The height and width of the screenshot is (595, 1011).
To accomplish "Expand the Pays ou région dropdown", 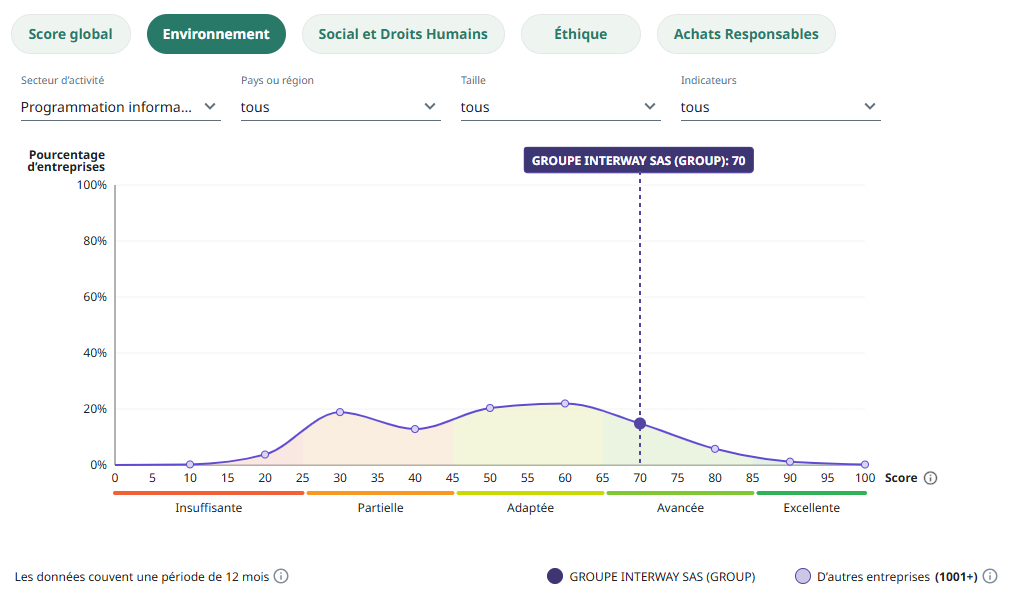I will pos(340,107).
